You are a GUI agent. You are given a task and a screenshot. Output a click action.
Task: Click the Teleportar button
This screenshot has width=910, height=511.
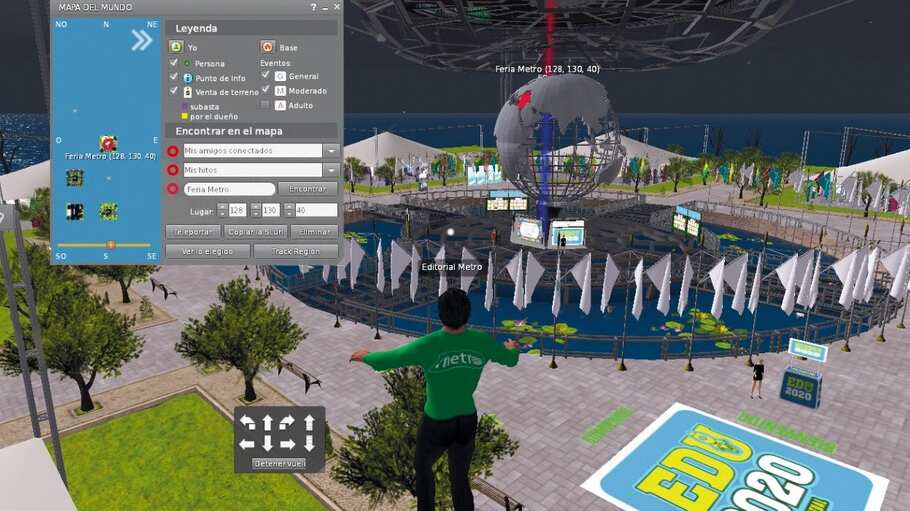click(x=192, y=231)
